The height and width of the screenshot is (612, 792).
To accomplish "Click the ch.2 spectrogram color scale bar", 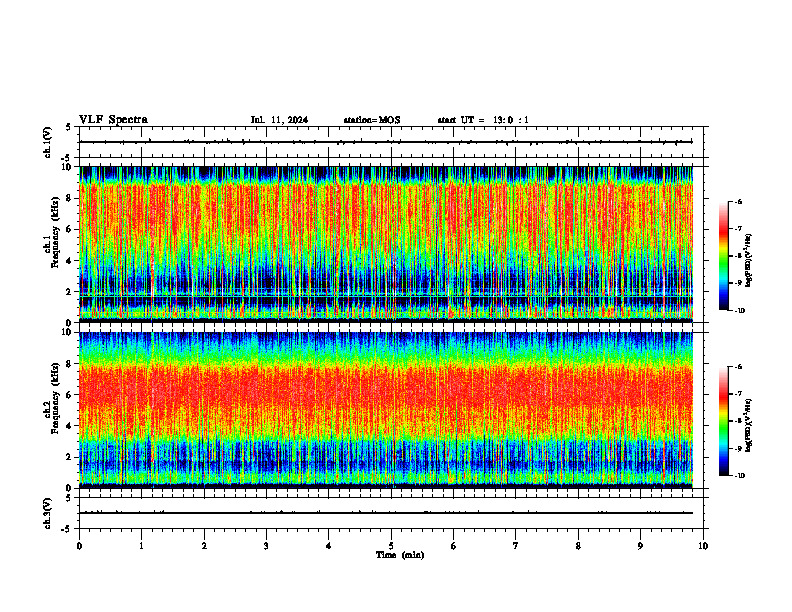I will coord(723,421).
